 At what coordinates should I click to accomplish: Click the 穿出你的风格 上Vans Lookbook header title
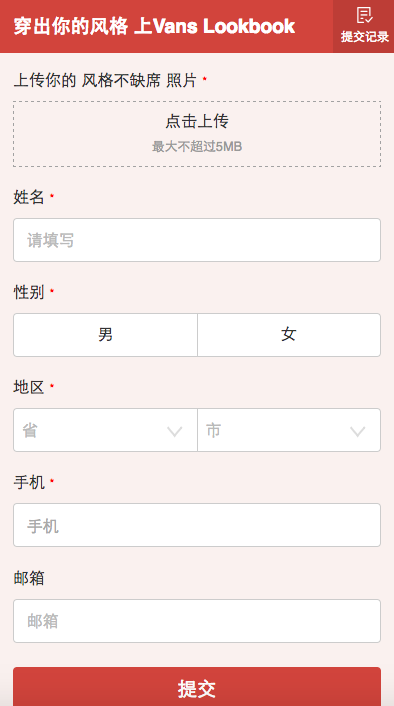coord(154,27)
